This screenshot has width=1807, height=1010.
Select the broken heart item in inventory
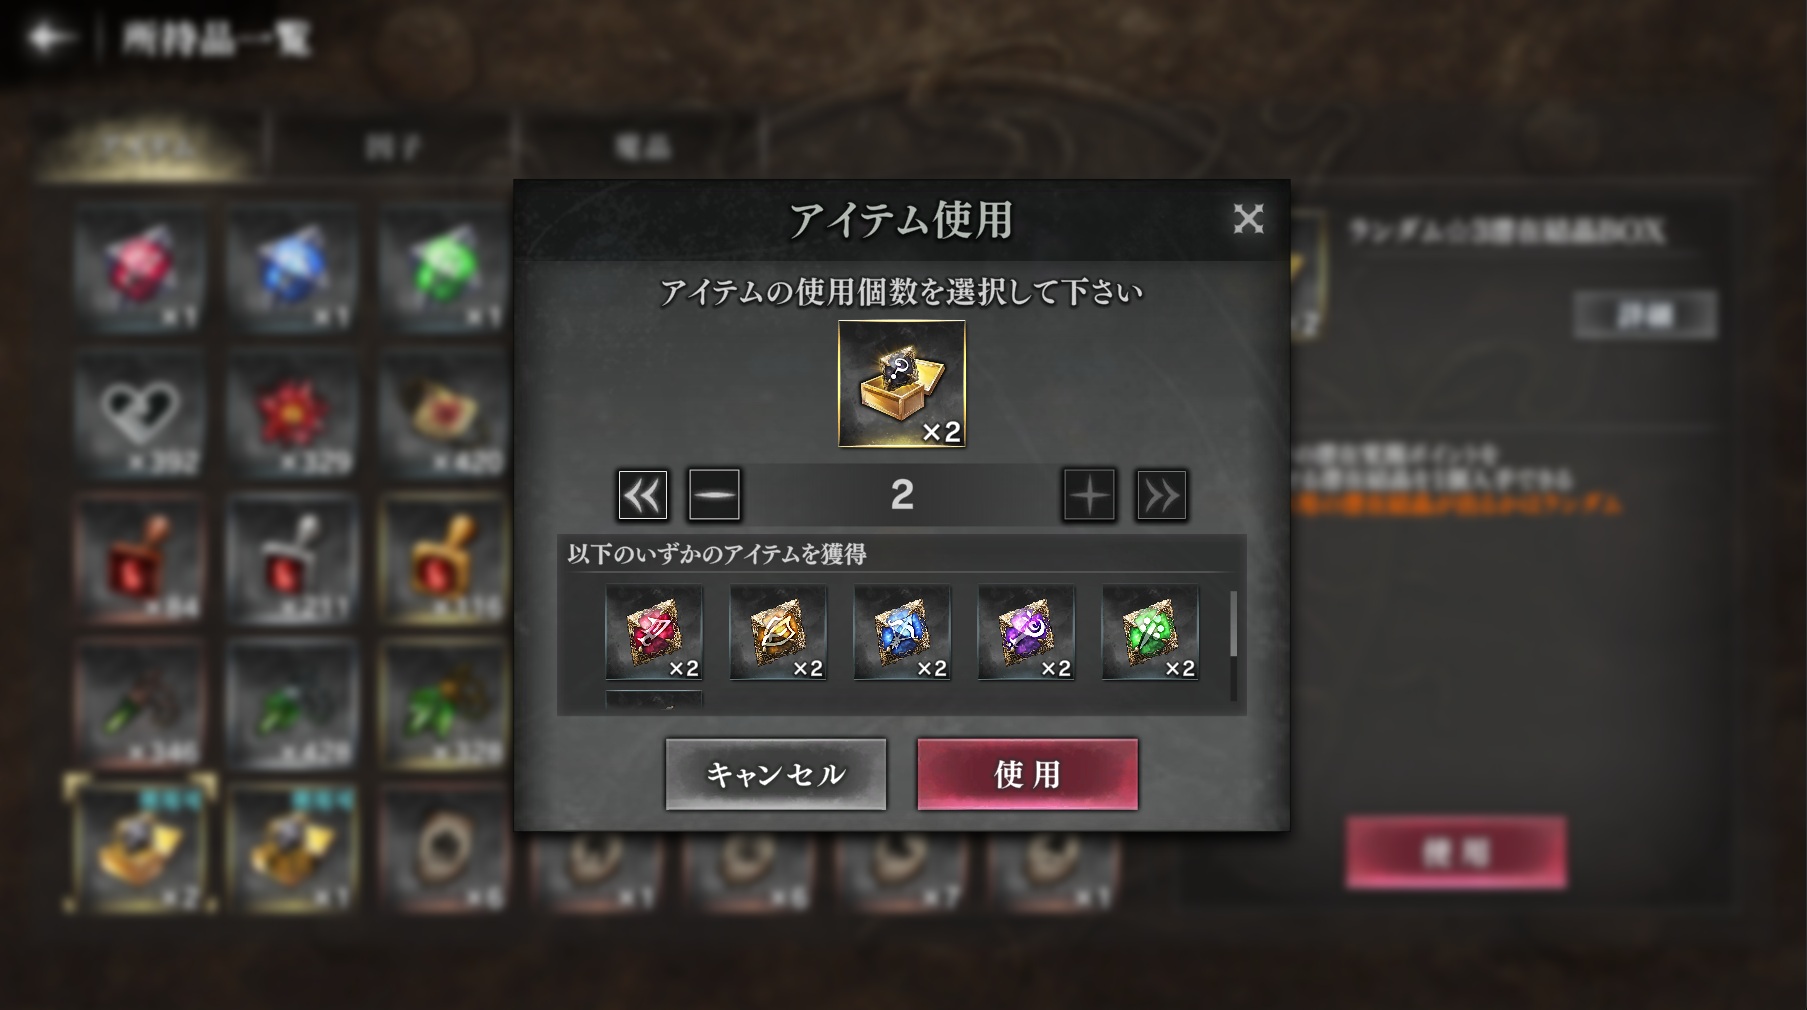click(x=140, y=412)
